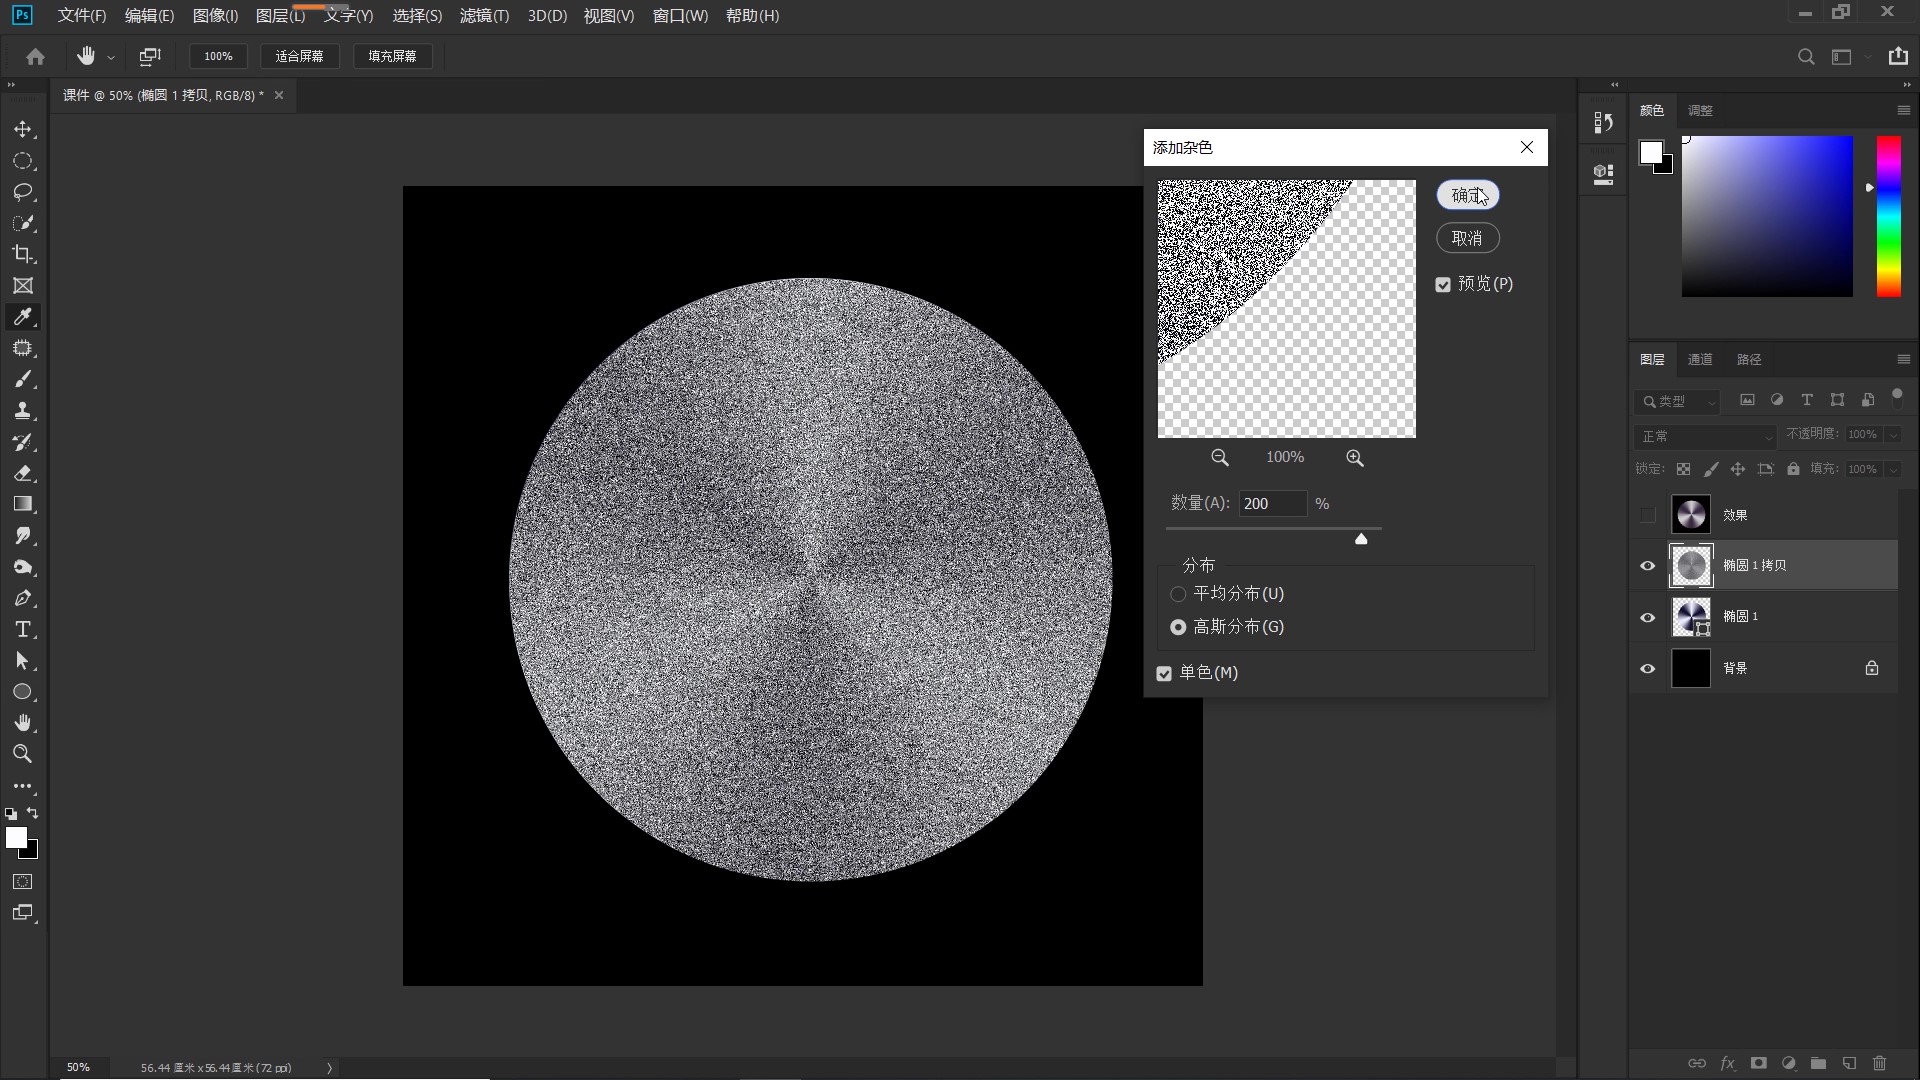Show the 效果 layer visibility
Image resolution: width=1920 pixels, height=1080 pixels.
point(1648,515)
